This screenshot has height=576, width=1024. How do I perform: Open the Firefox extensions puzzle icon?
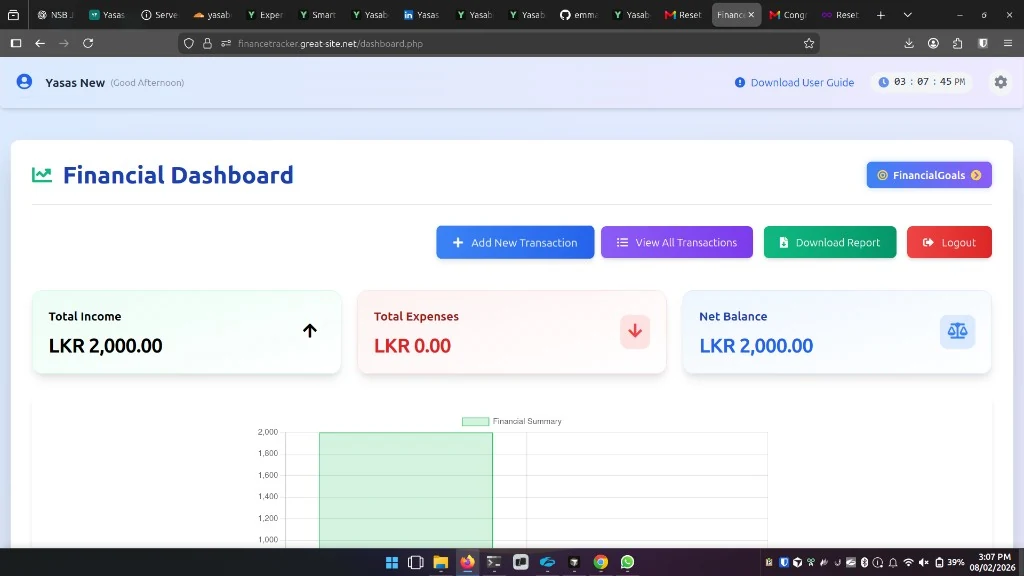pyautogui.click(x=957, y=44)
